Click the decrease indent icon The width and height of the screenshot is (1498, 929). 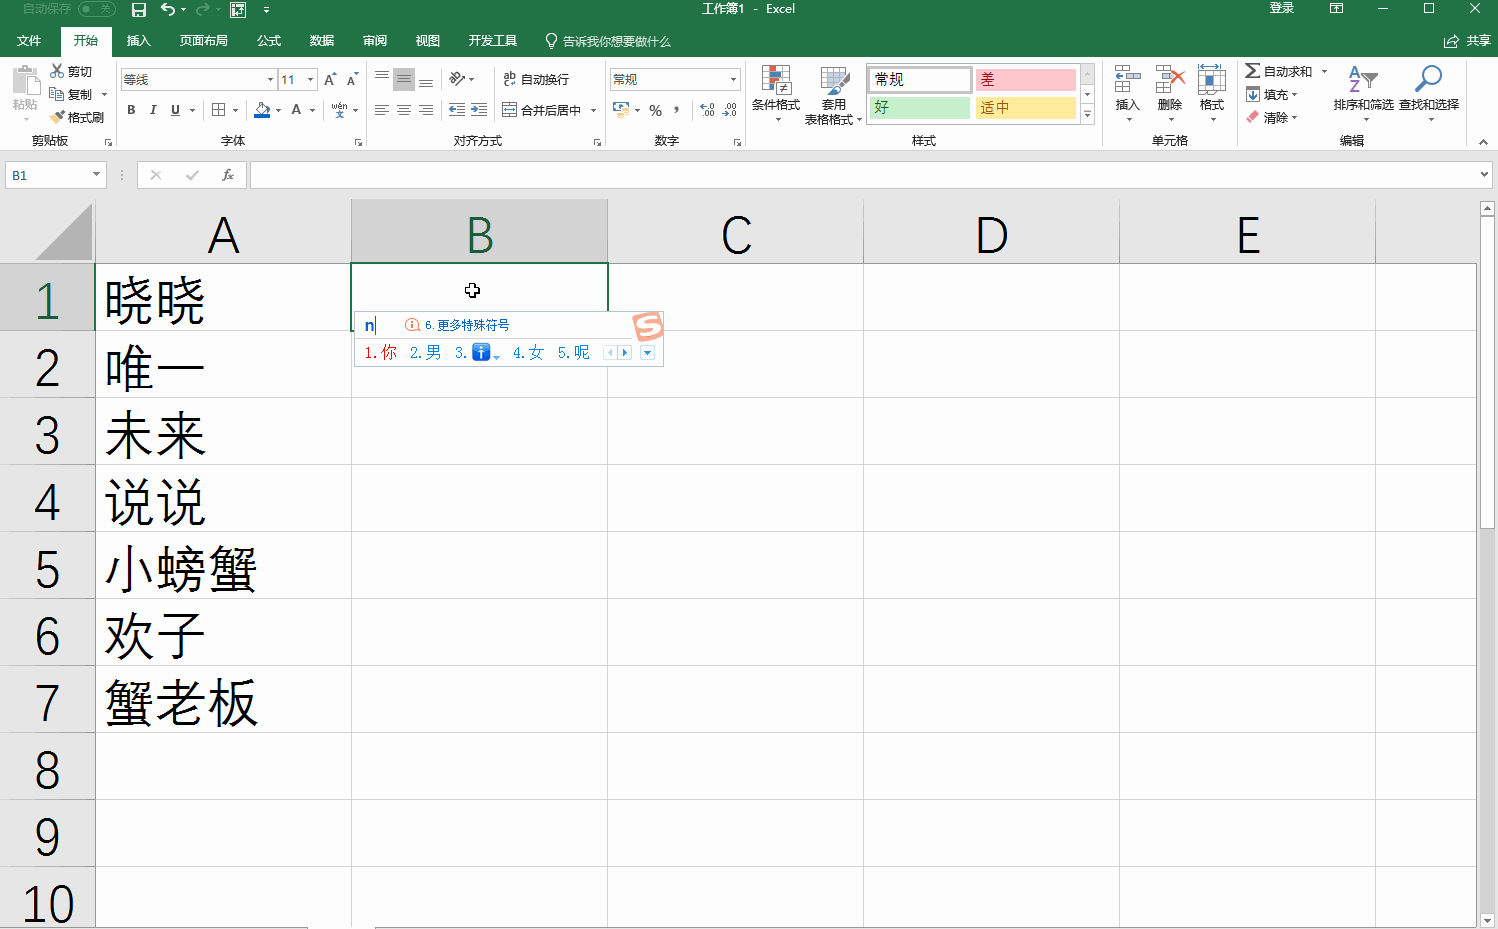(x=457, y=110)
